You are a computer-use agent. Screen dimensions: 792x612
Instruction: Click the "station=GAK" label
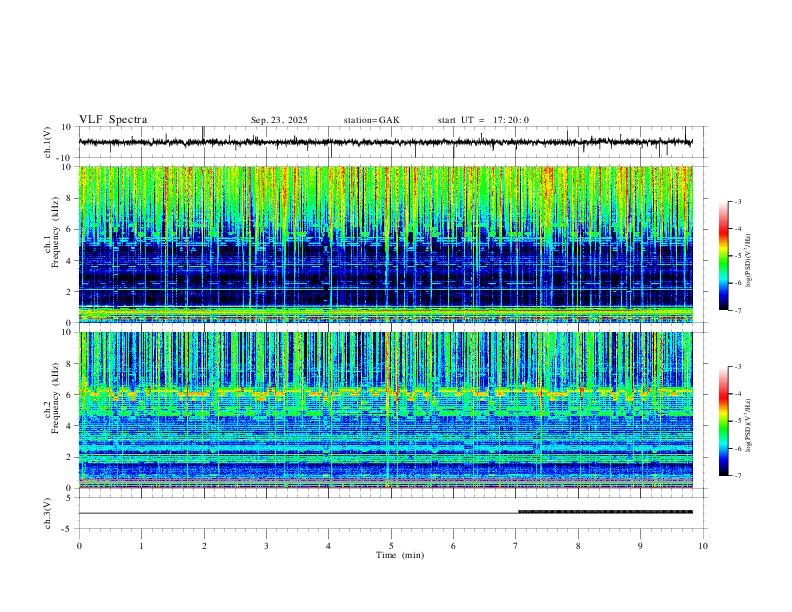(x=371, y=120)
